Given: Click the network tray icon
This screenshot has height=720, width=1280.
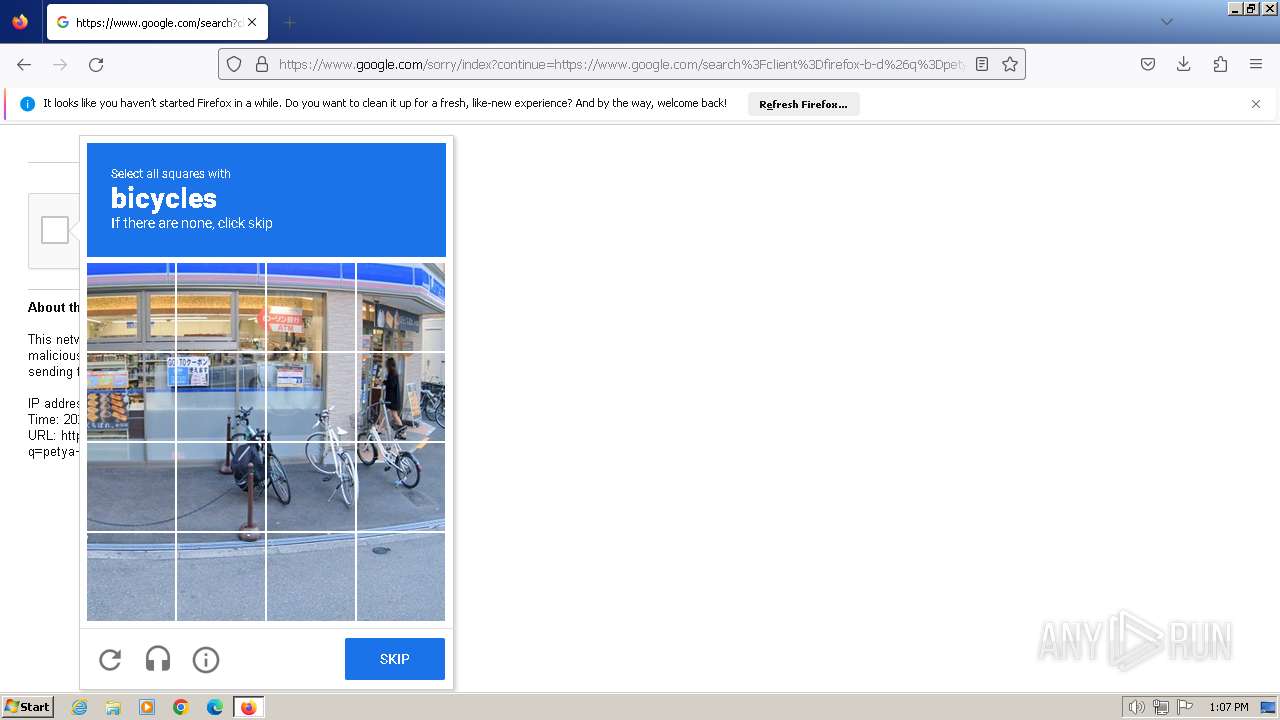Looking at the screenshot, I should click(1161, 707).
